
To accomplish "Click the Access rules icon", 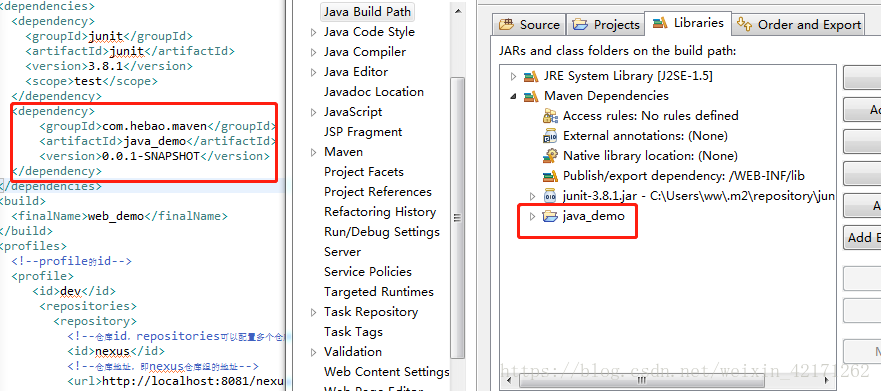I will tap(550, 116).
